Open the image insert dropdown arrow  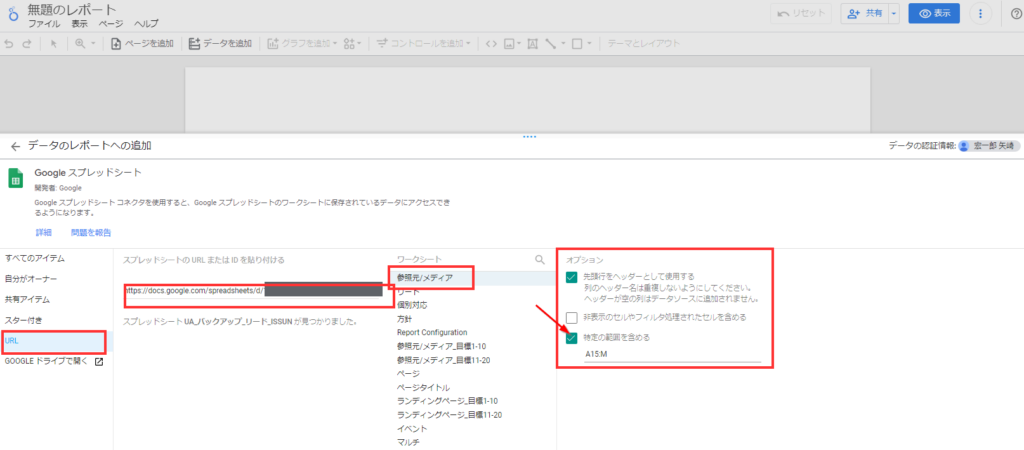pos(519,44)
